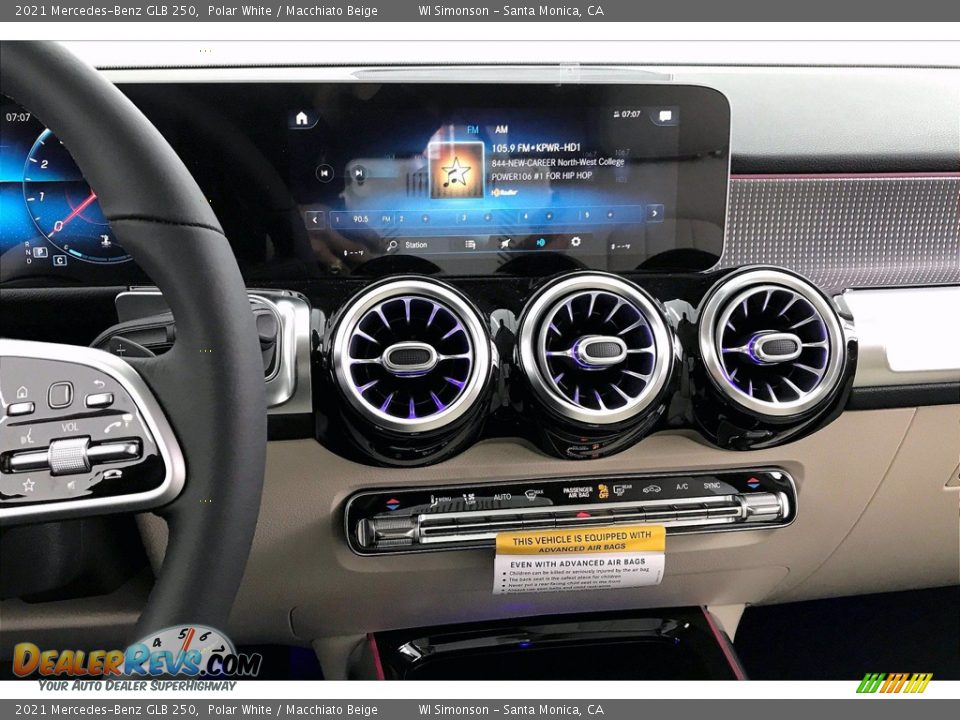Toggle the A/C switch
Image resolution: width=960 pixels, height=720 pixels.
pyautogui.click(x=682, y=487)
